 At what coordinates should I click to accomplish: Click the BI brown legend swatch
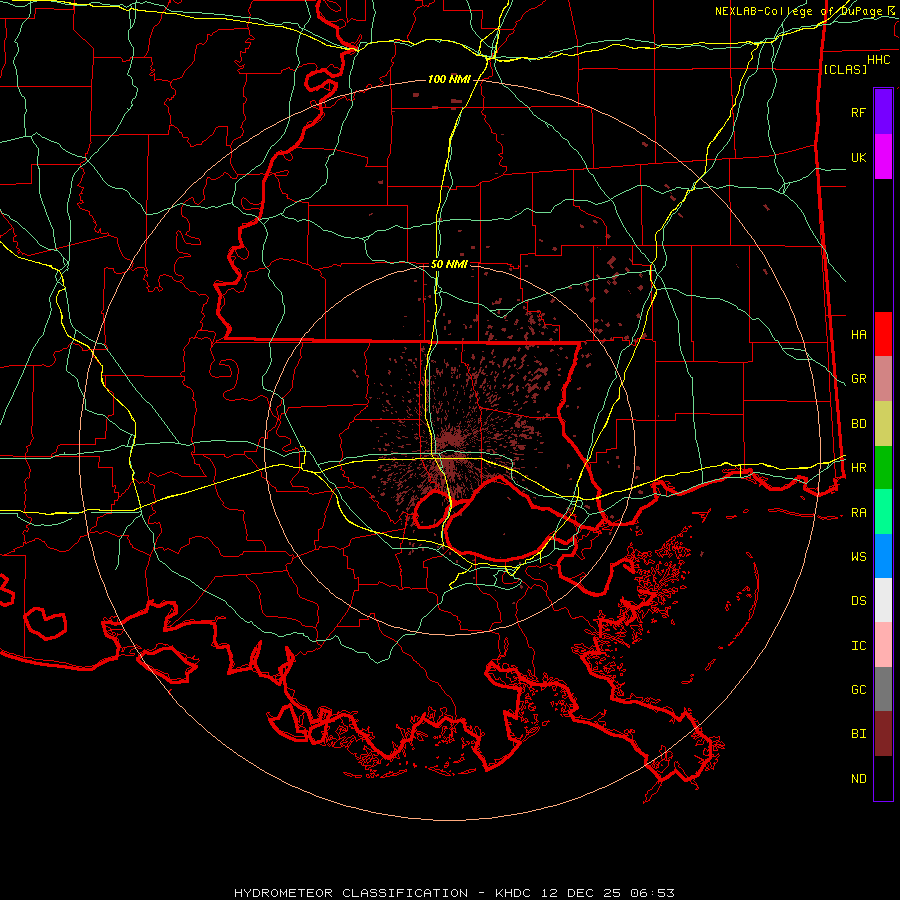(x=883, y=734)
